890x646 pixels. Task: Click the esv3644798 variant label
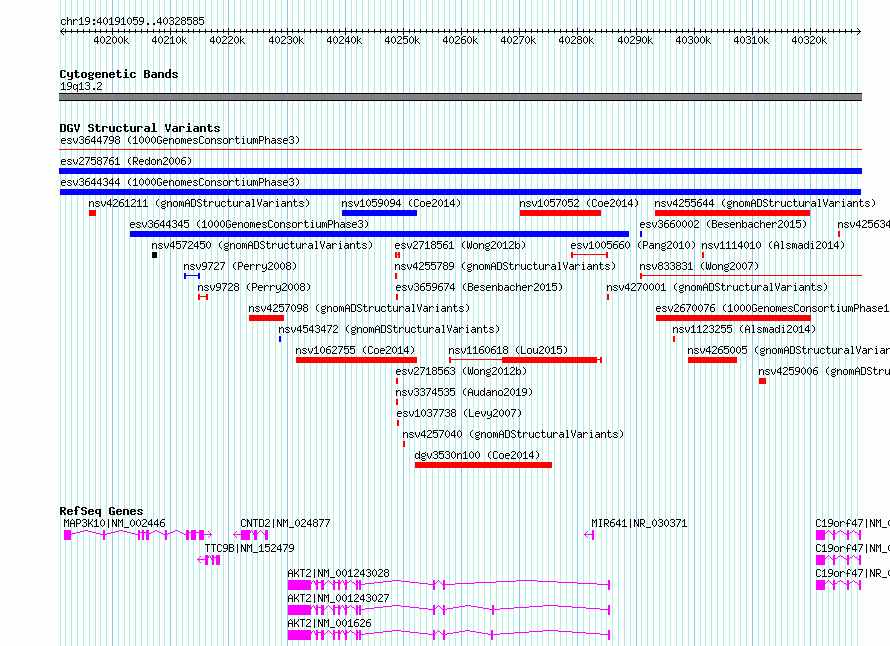tap(180, 140)
